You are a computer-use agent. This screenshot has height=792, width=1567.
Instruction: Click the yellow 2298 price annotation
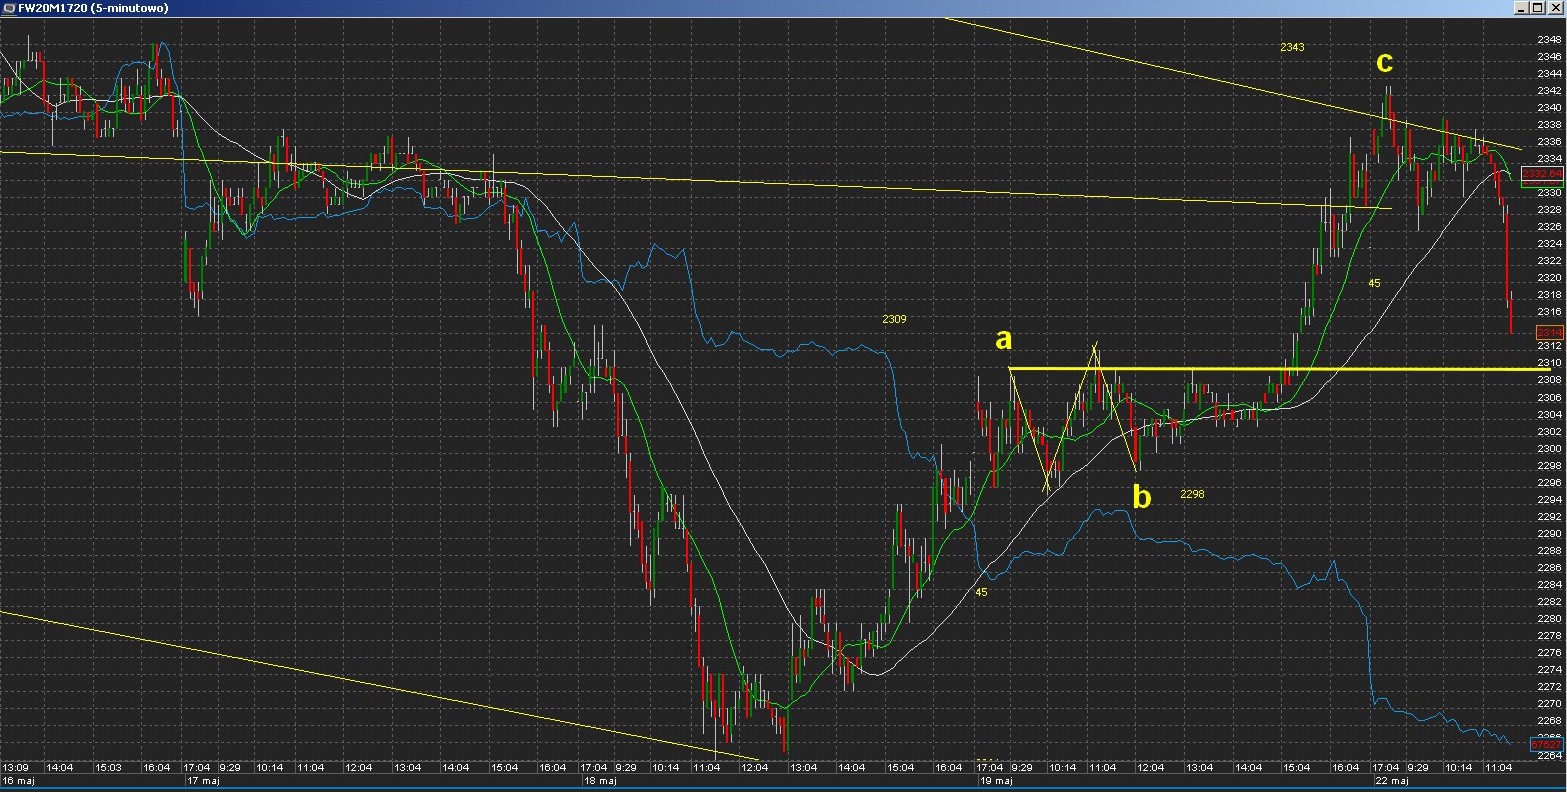(x=1192, y=493)
